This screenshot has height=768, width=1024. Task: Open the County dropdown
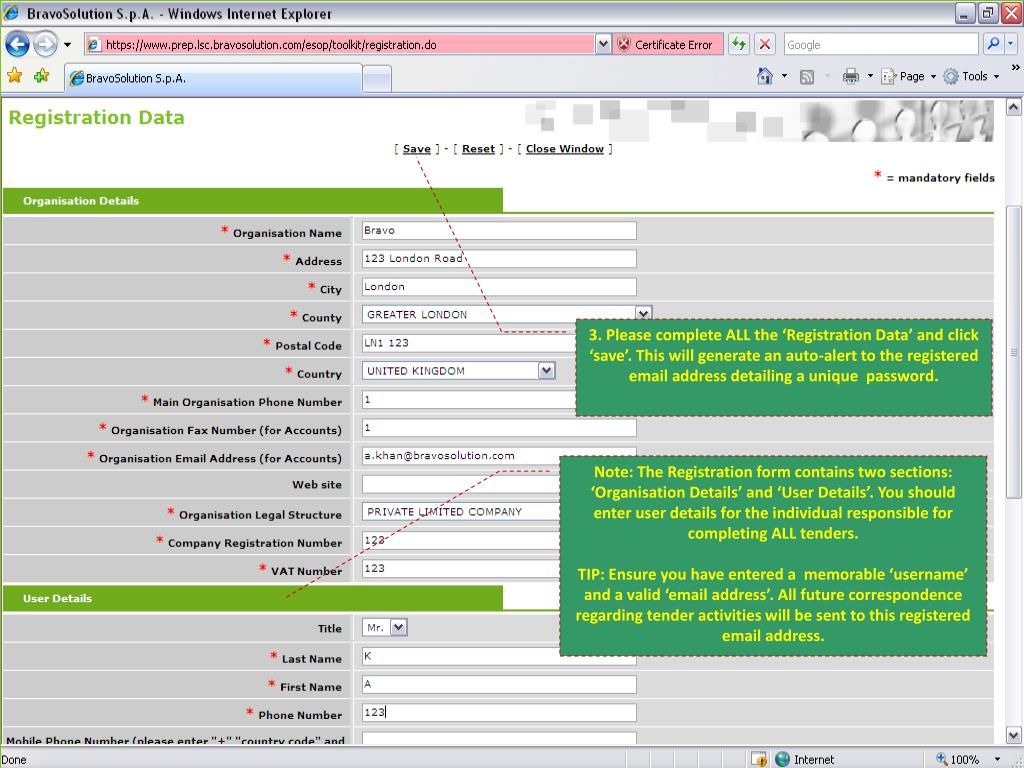point(506,315)
